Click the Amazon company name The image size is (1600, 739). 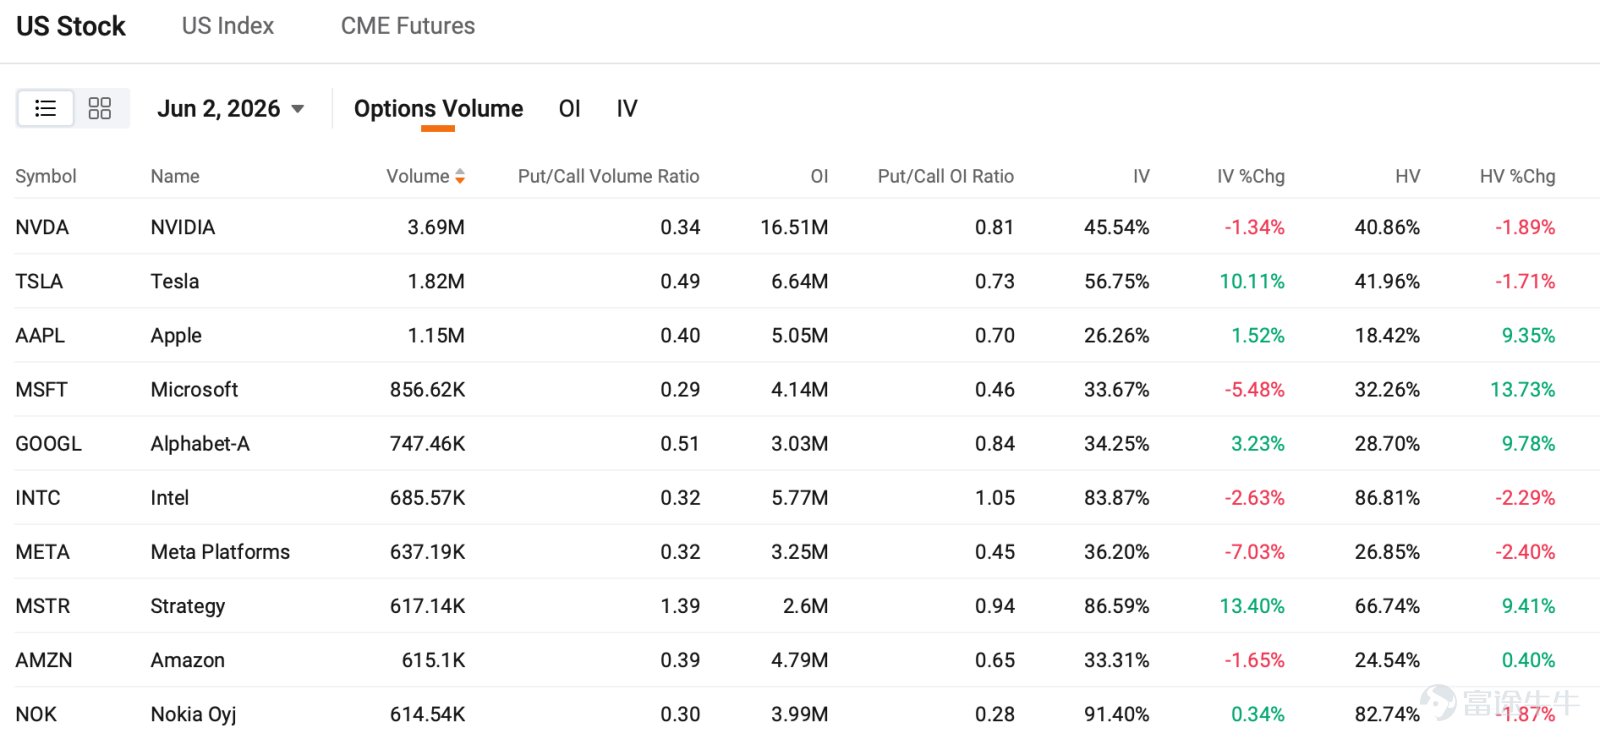[188, 660]
